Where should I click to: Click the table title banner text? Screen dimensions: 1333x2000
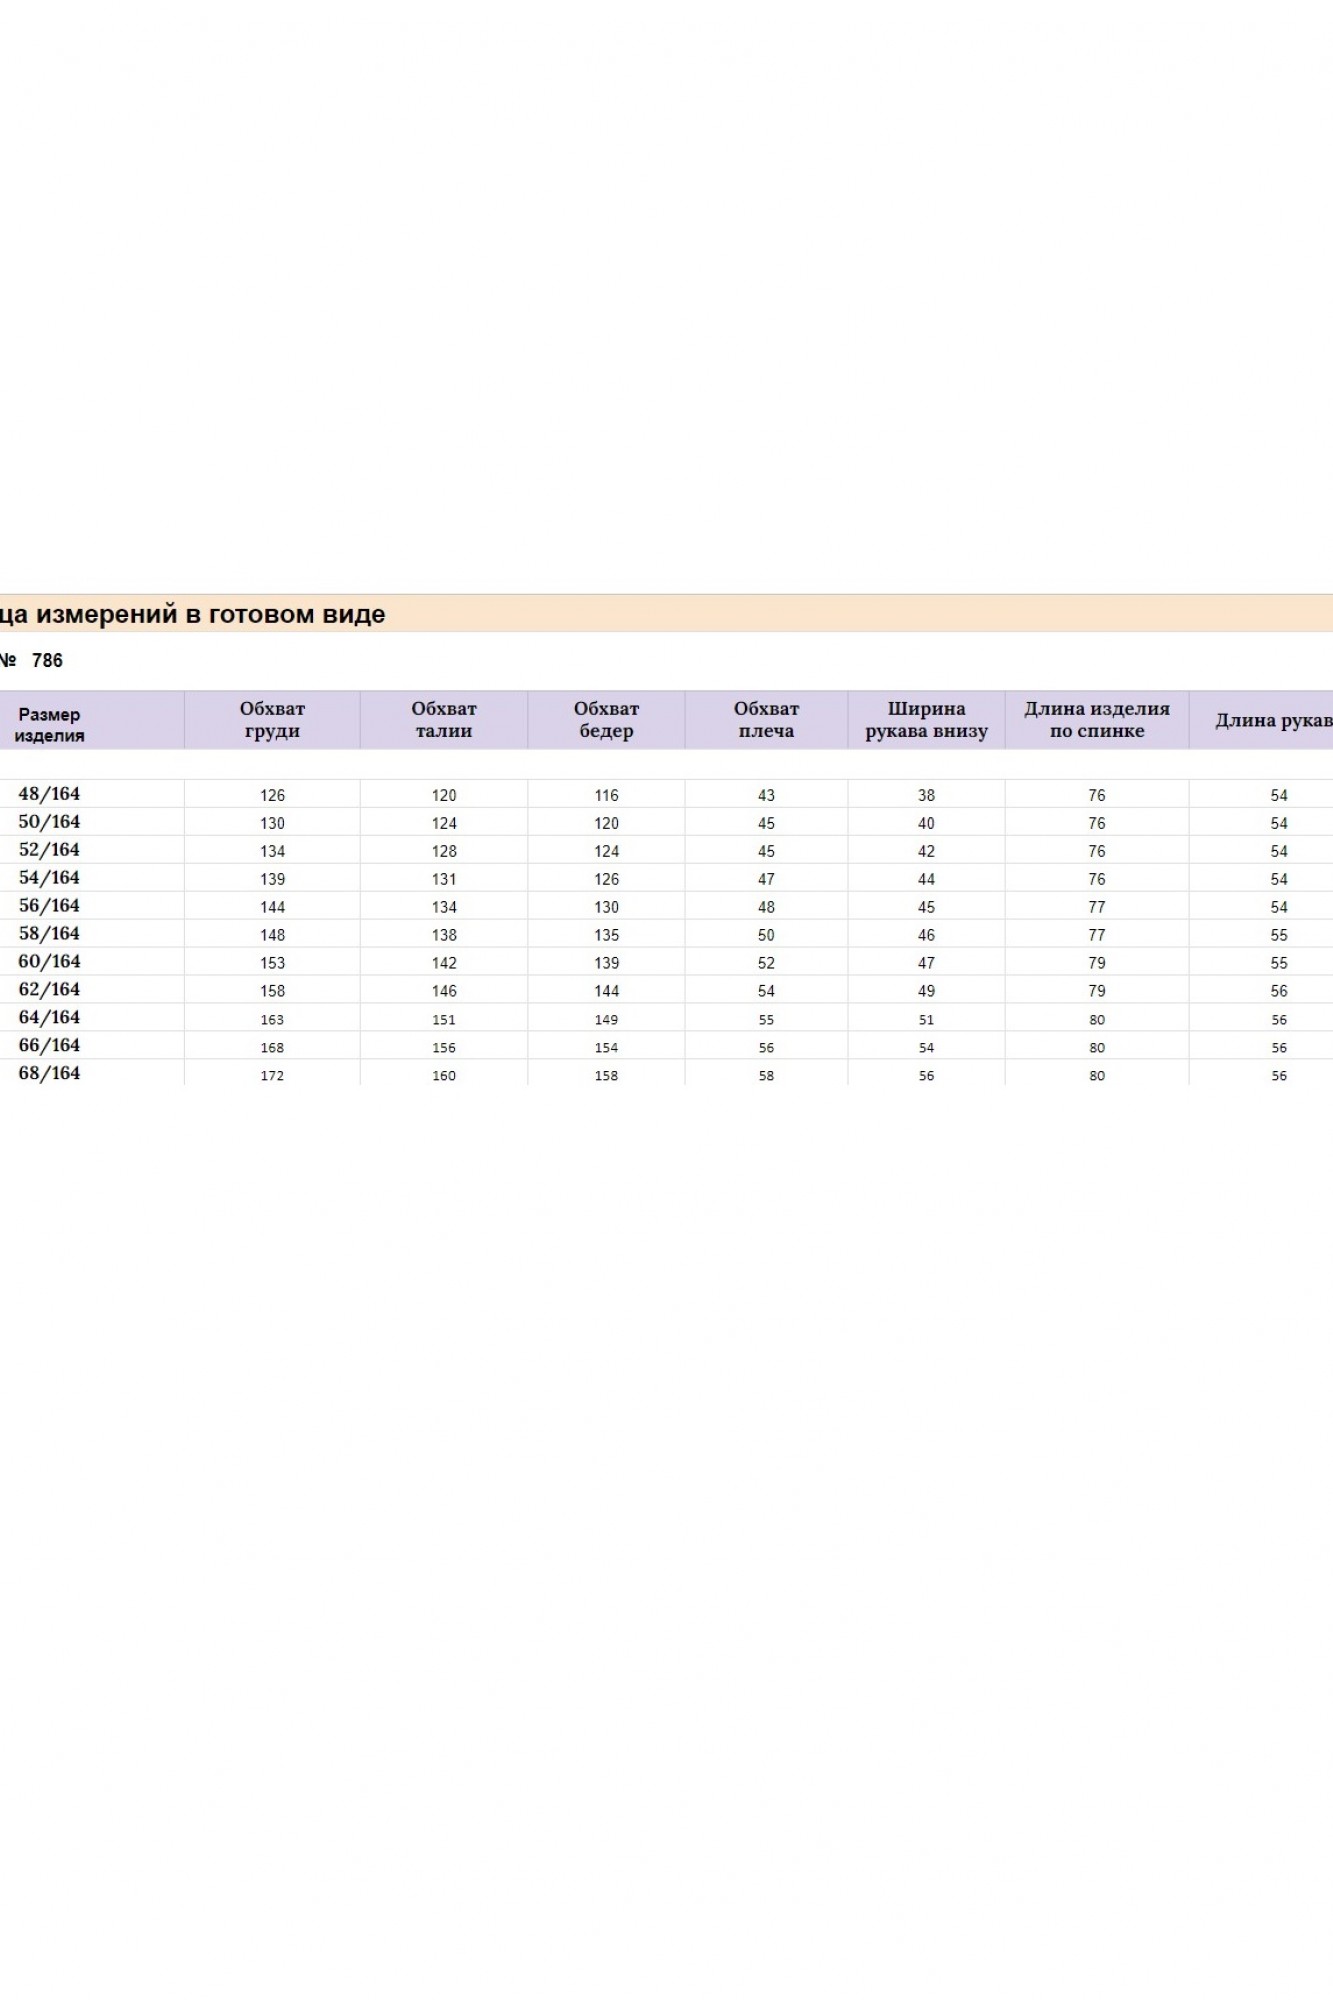(x=193, y=614)
